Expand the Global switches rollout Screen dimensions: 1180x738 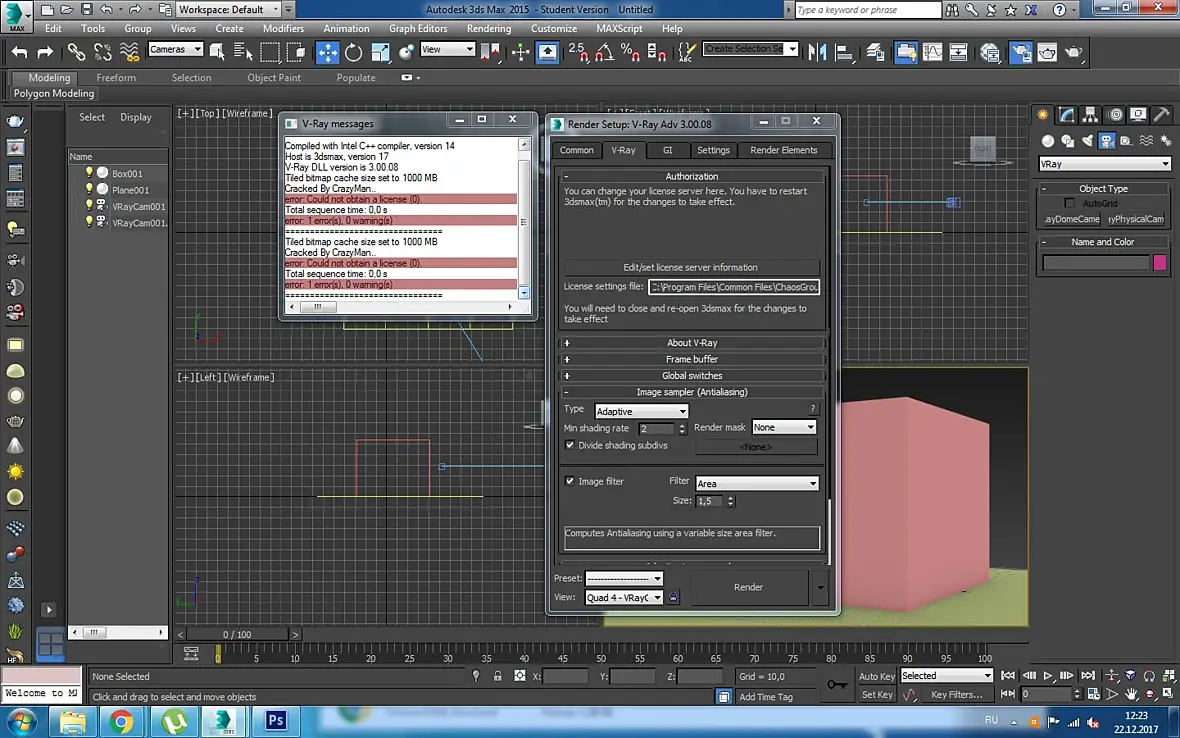click(x=691, y=375)
